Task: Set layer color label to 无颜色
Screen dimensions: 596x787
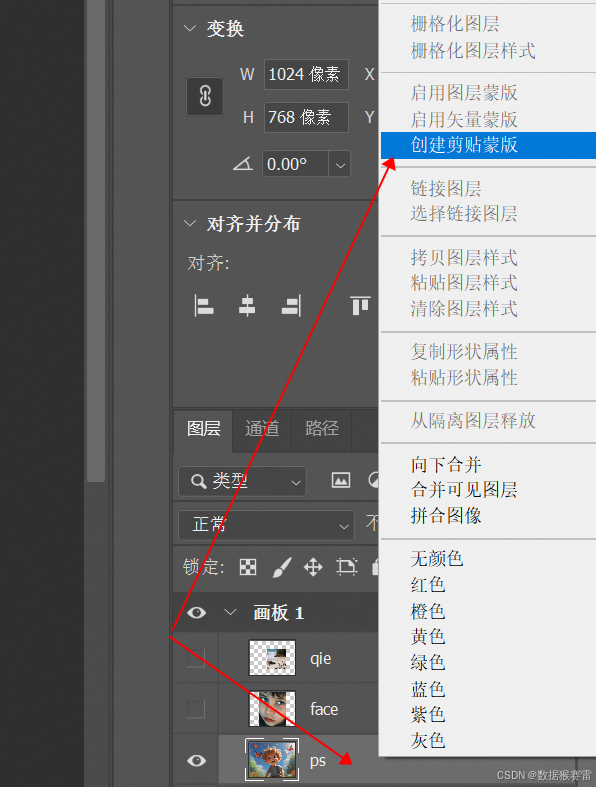Action: pos(437,559)
